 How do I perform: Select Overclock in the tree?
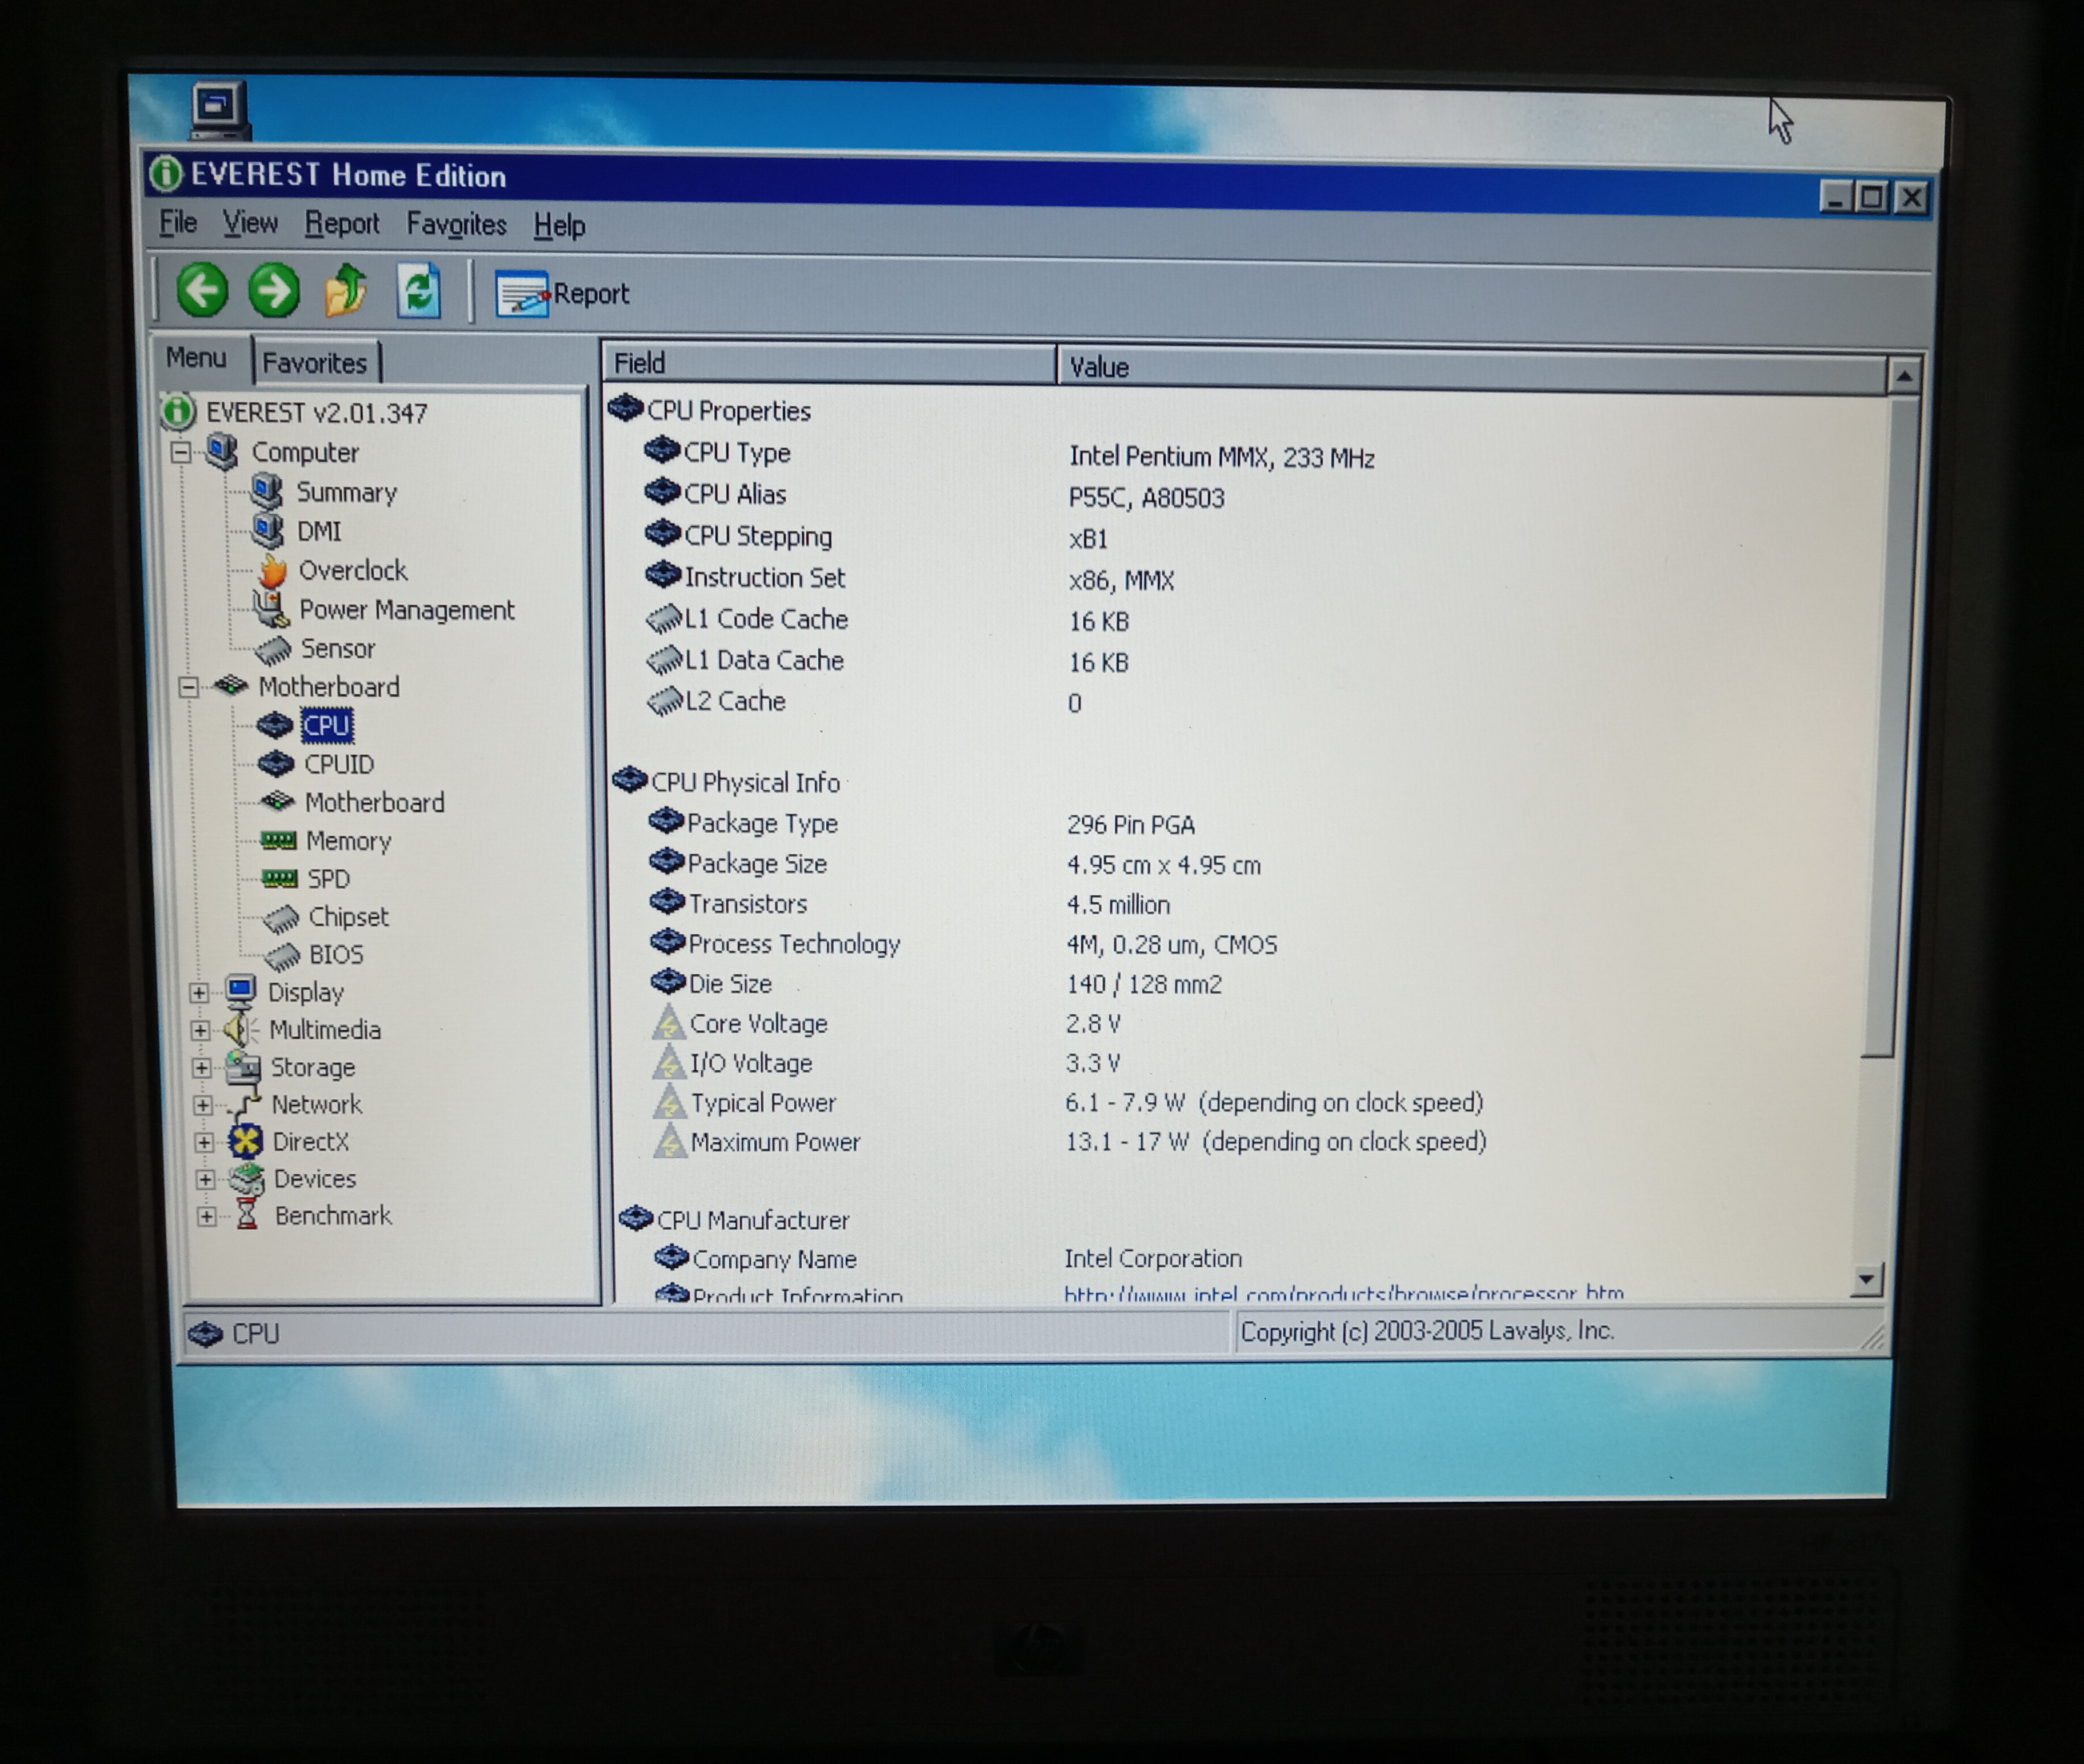point(352,571)
